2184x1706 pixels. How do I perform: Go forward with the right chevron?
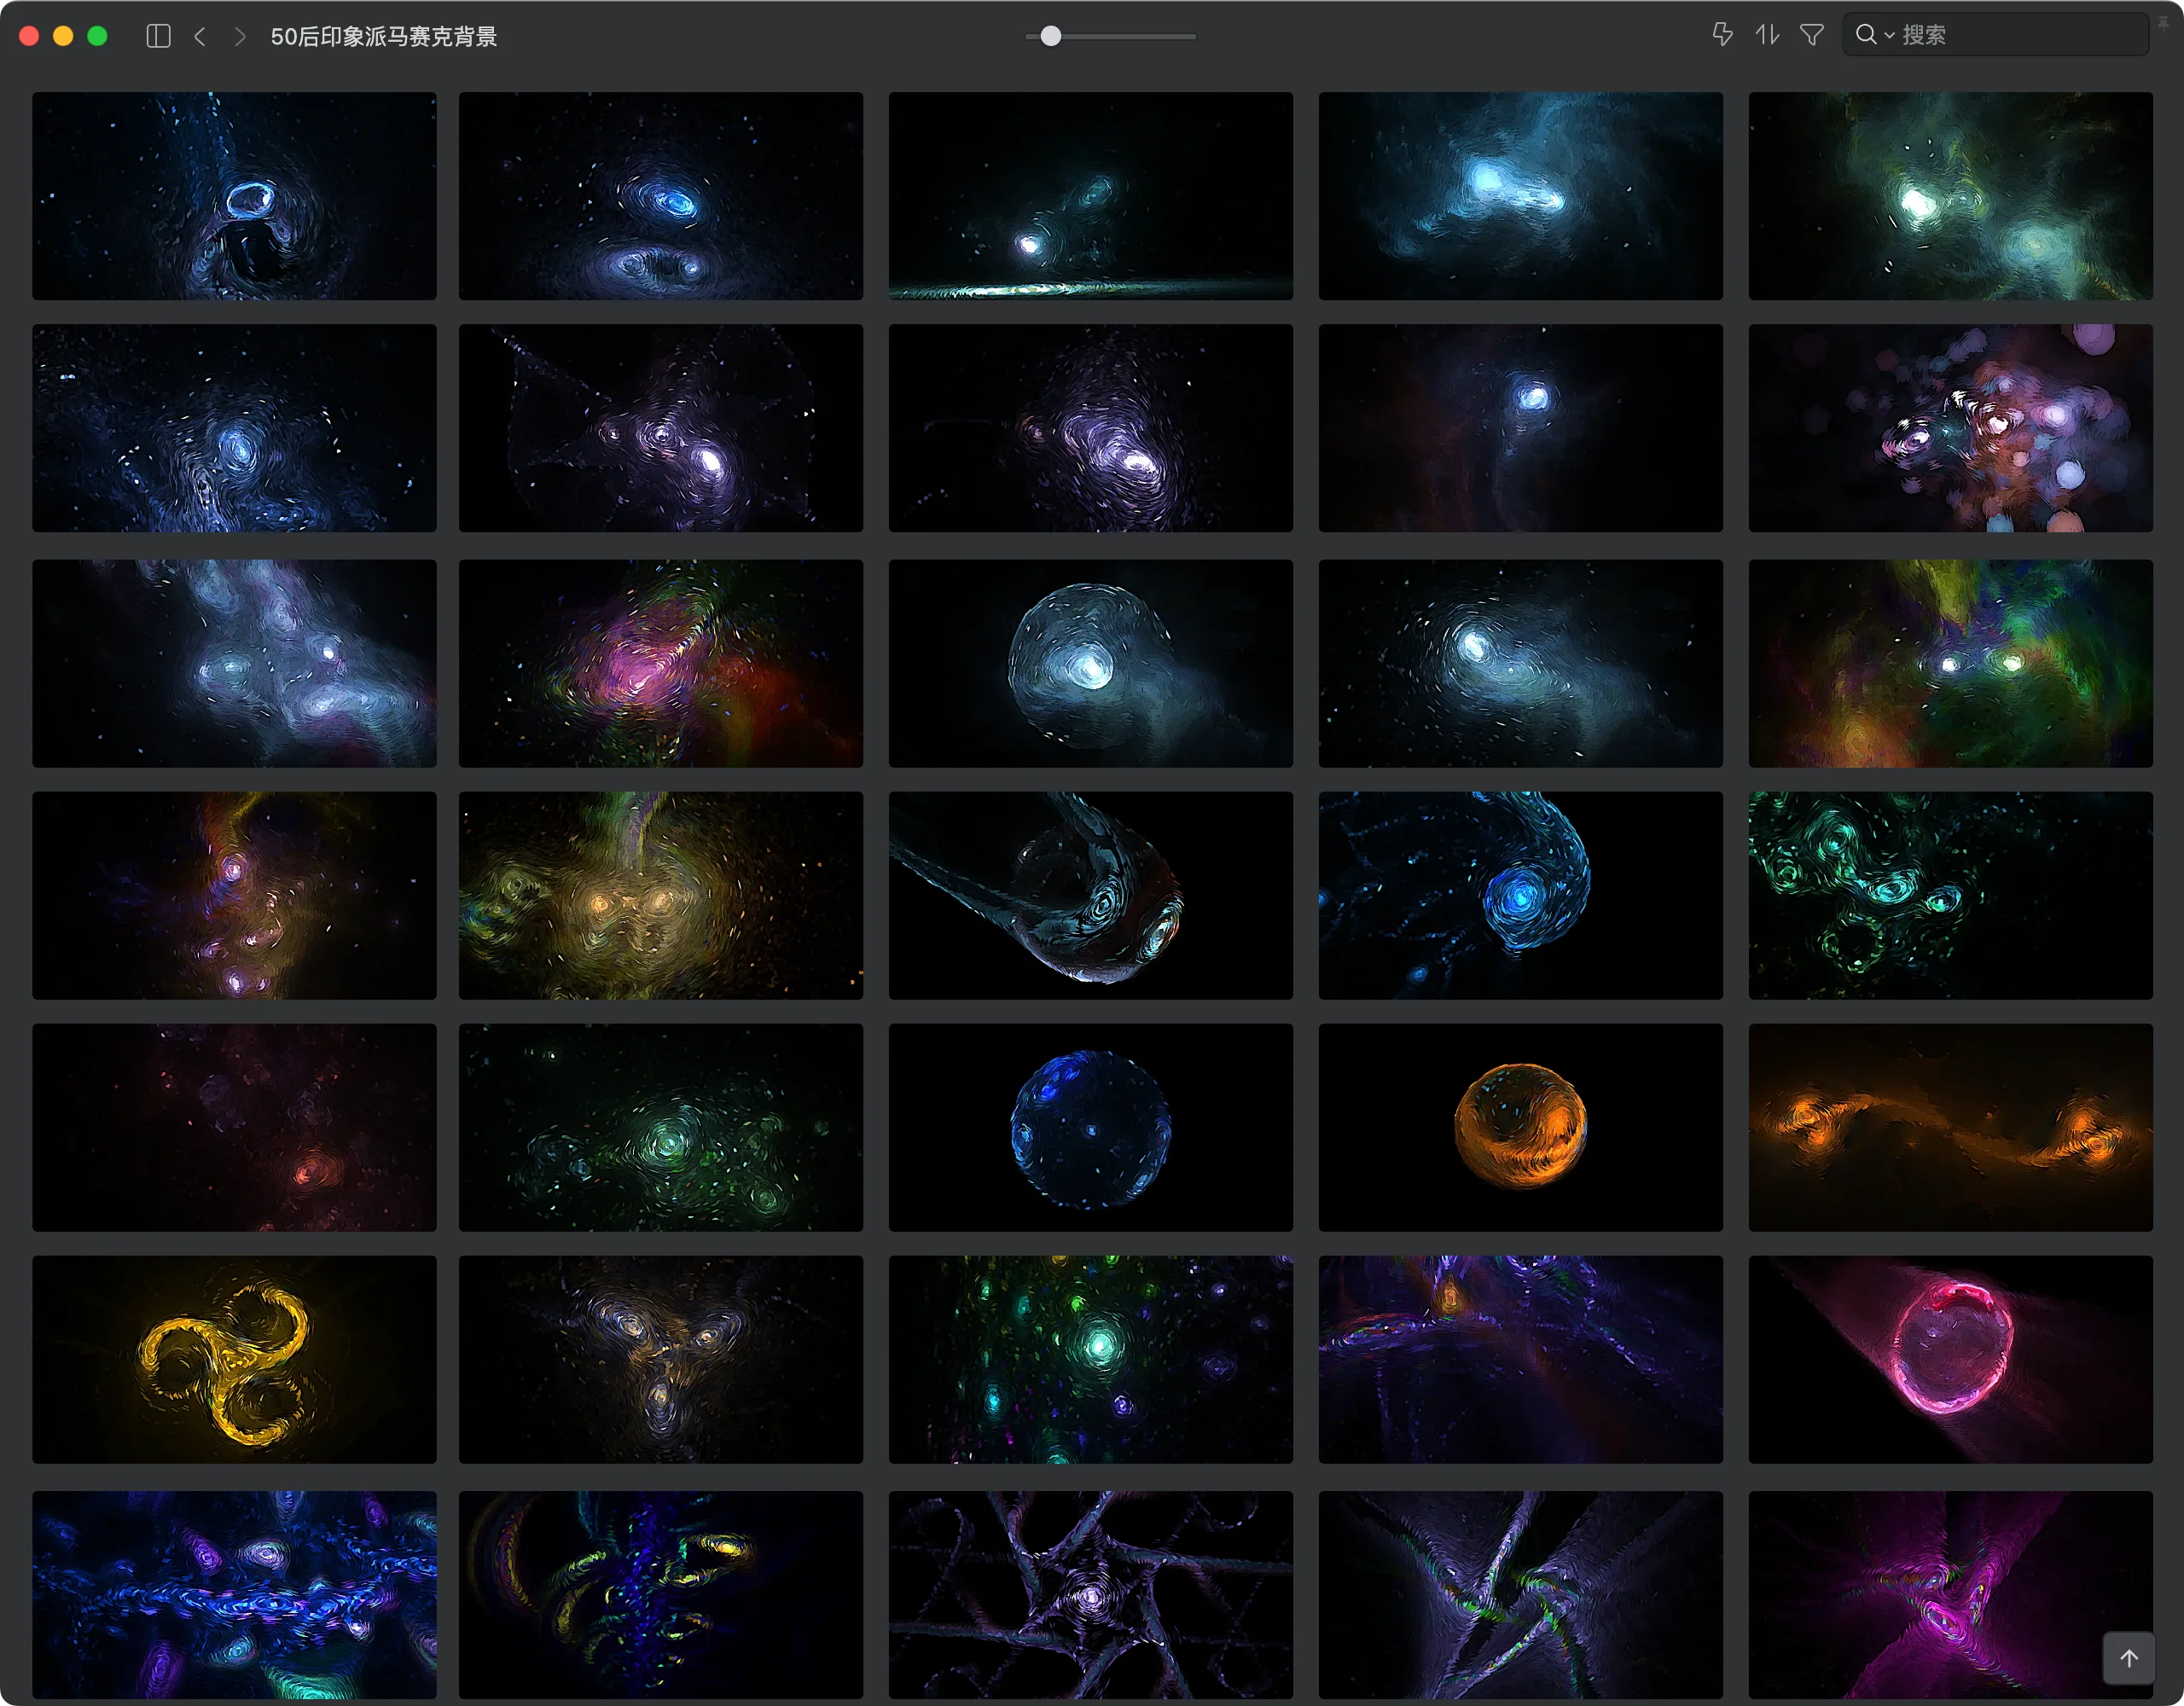click(x=239, y=36)
